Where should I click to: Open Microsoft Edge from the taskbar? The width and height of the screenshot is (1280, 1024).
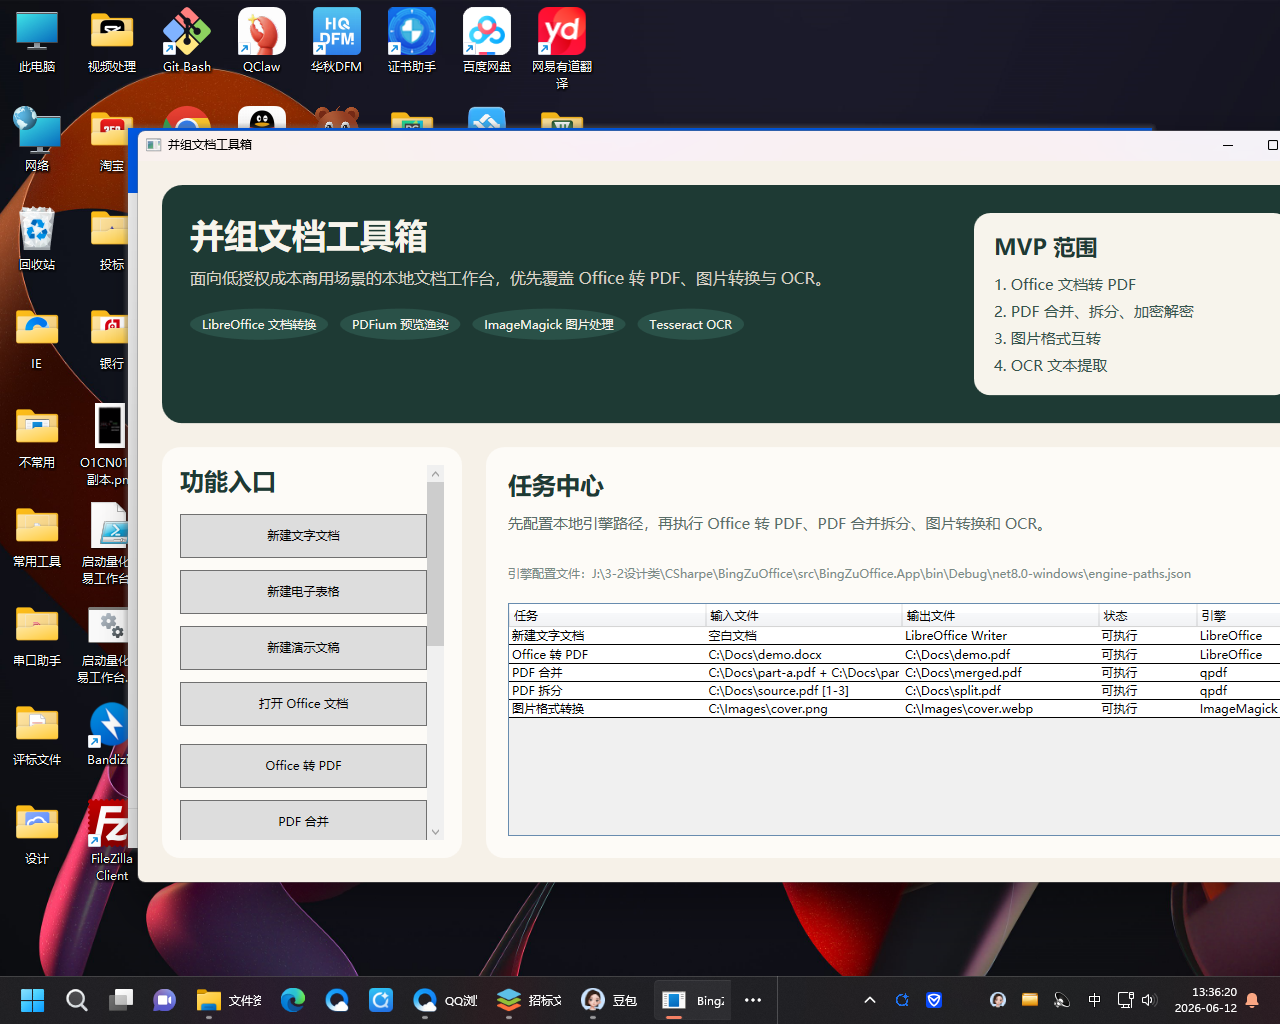coord(293,1000)
